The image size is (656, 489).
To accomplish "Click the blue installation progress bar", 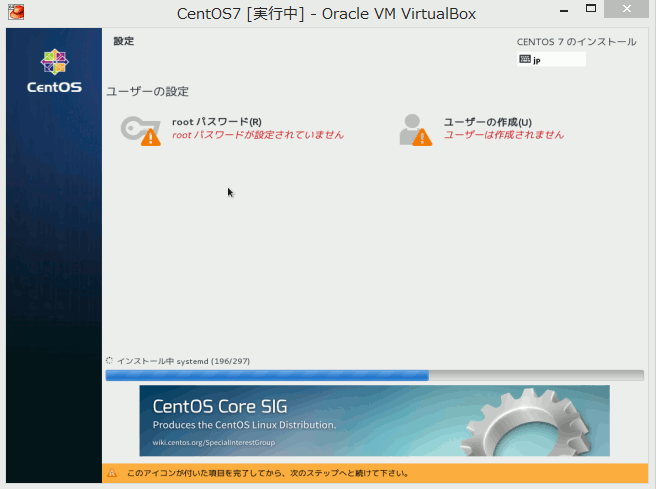I will [x=267, y=376].
